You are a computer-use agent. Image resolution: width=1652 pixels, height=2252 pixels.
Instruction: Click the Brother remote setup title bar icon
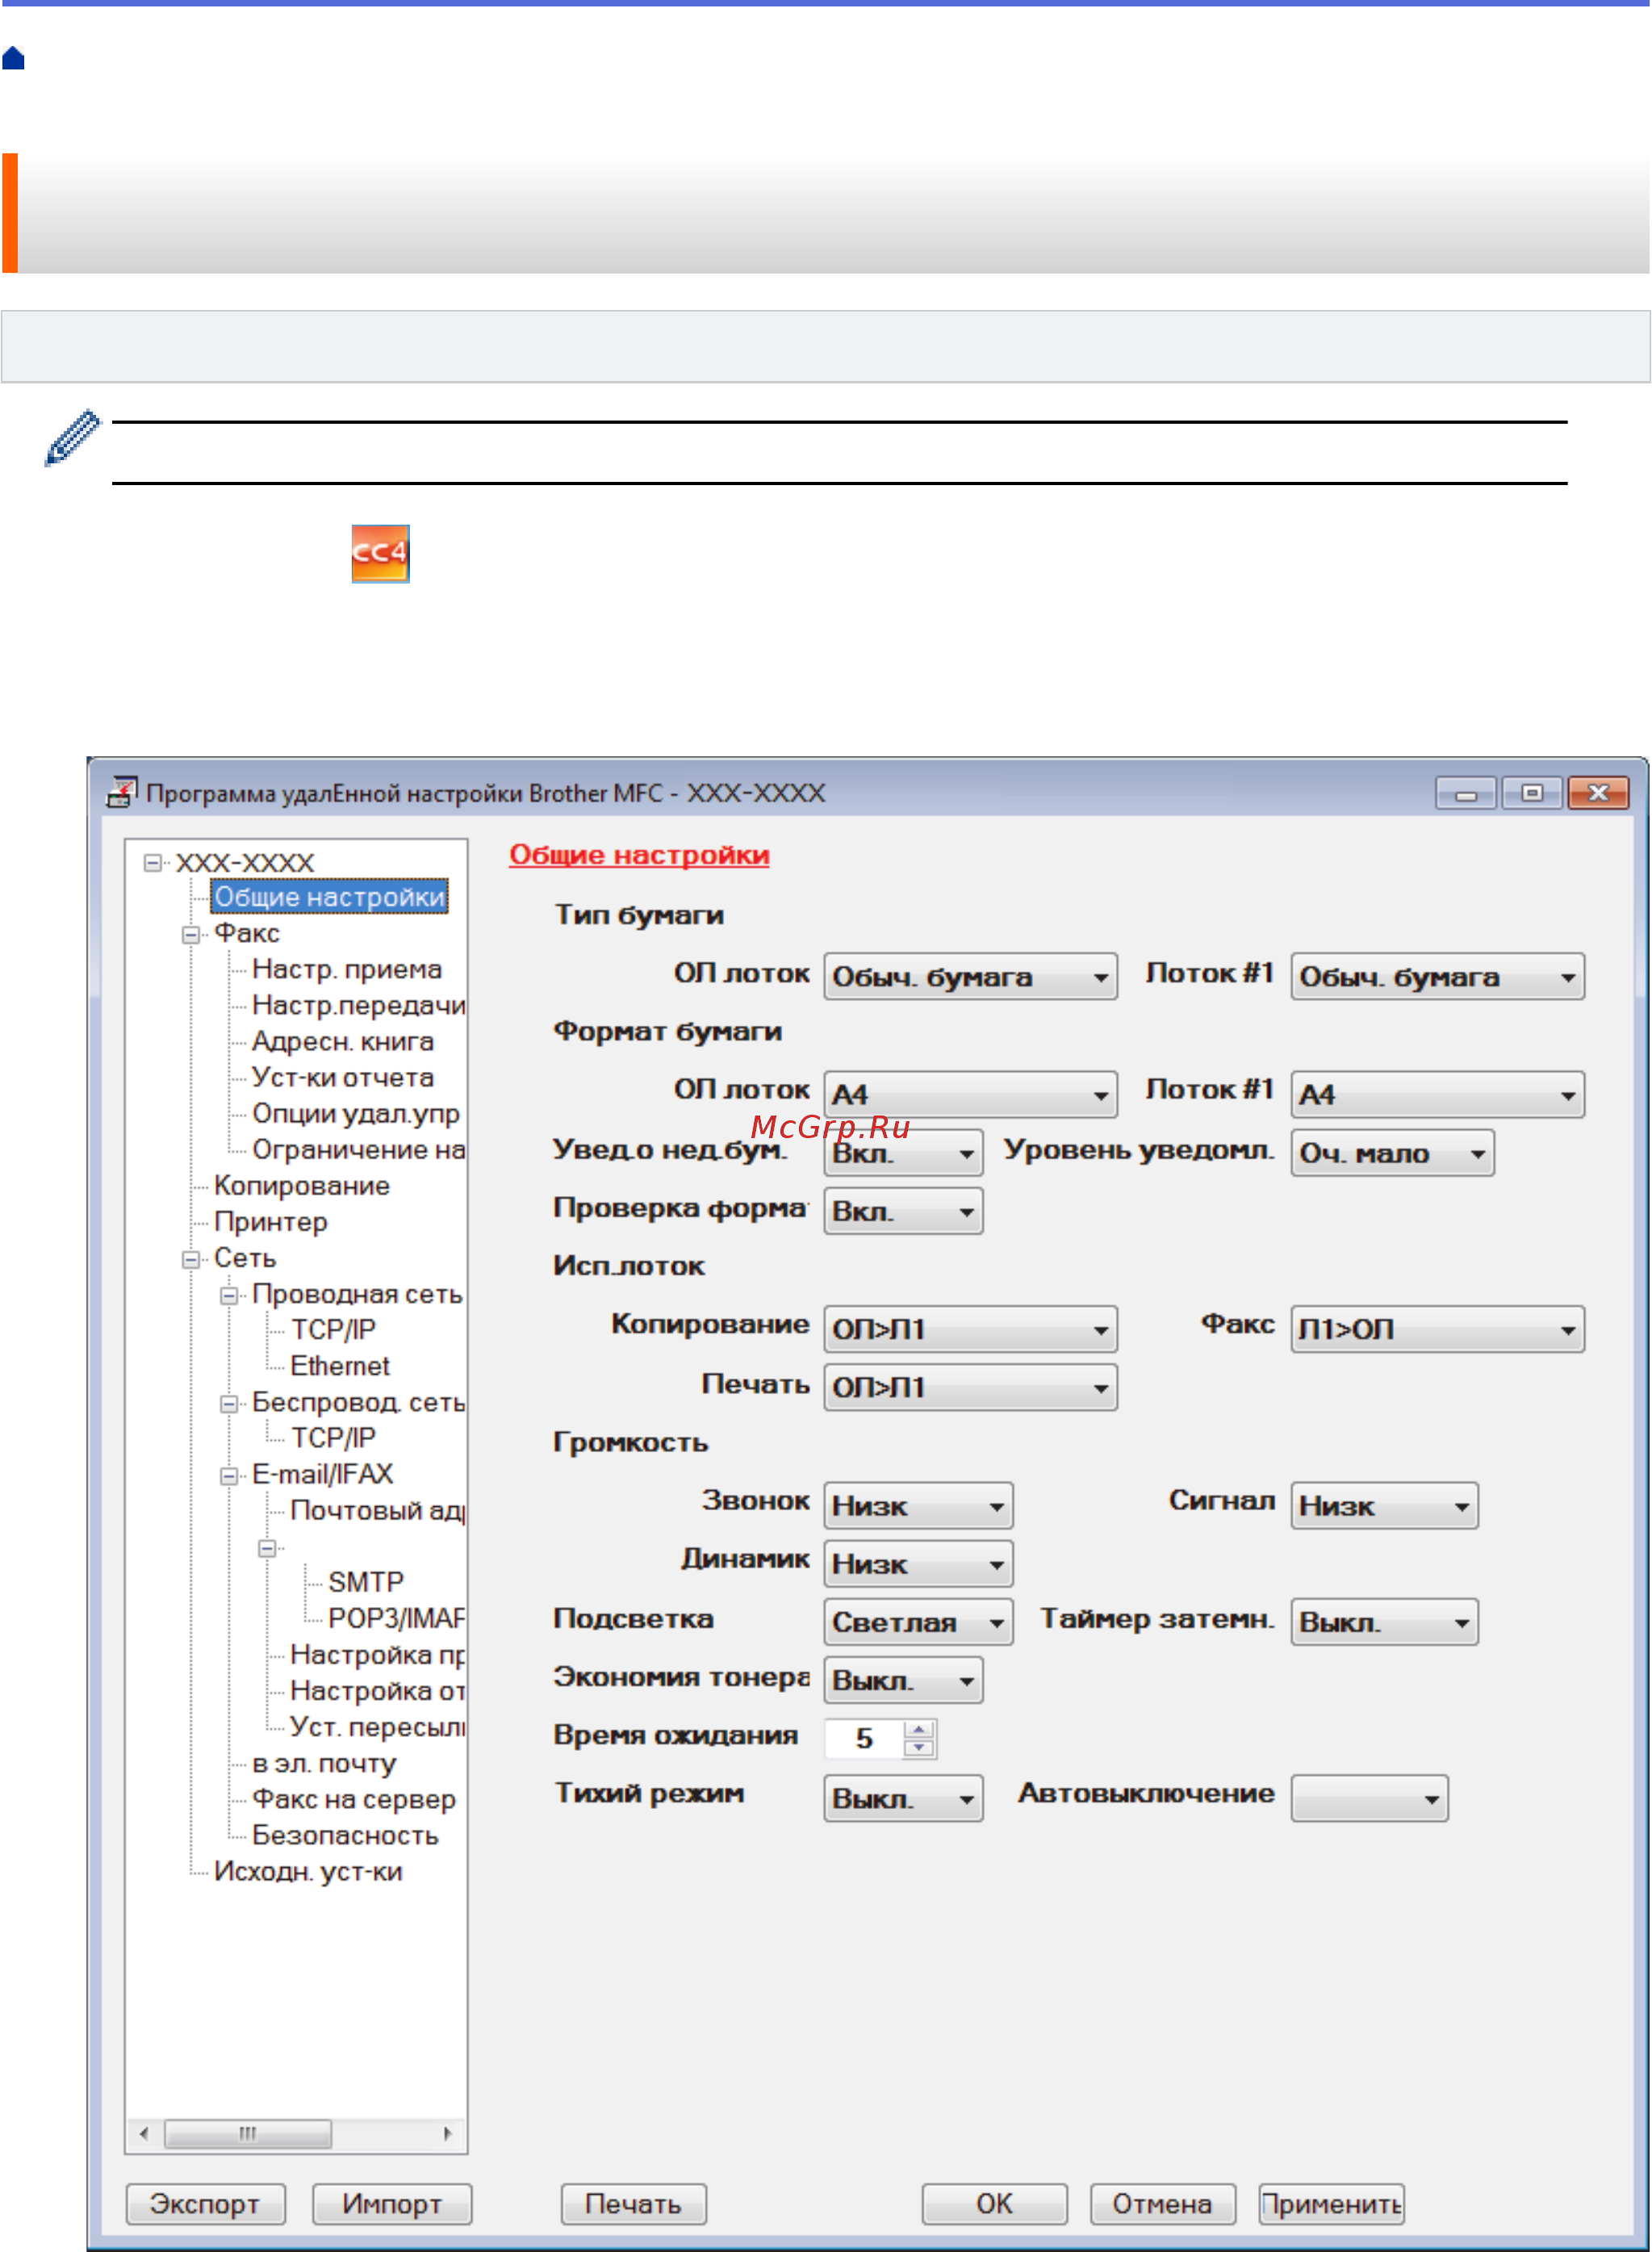point(122,792)
